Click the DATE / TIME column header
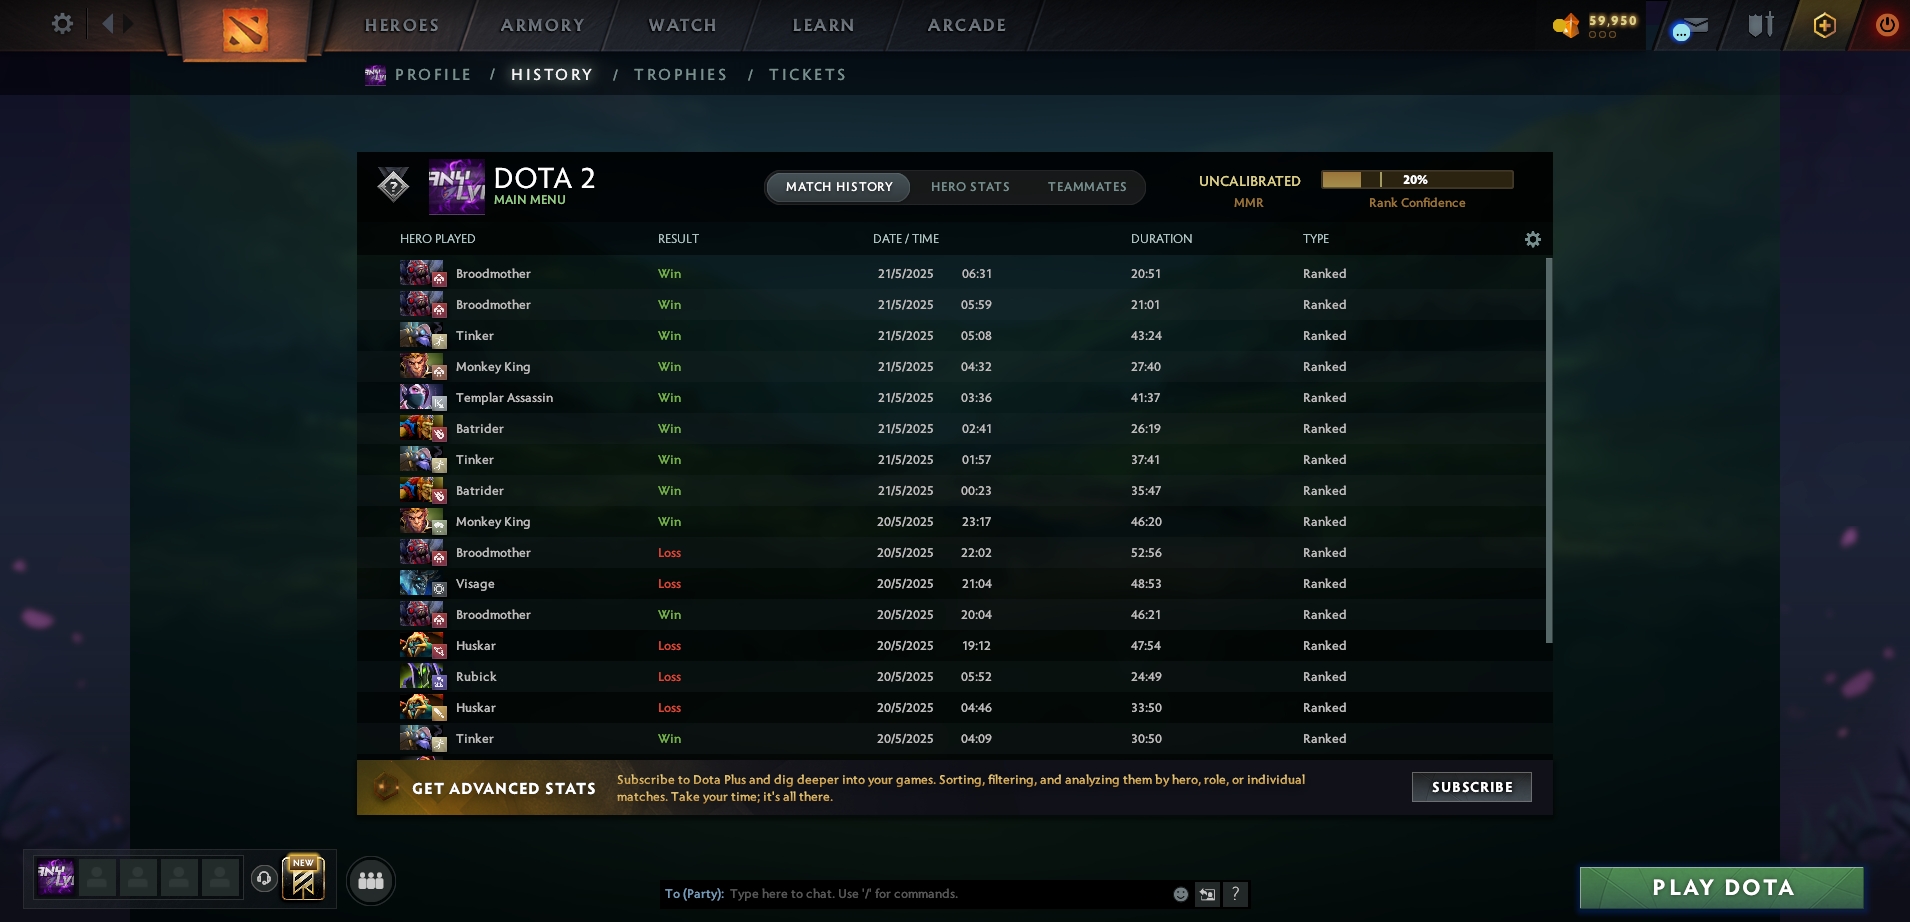 click(906, 239)
